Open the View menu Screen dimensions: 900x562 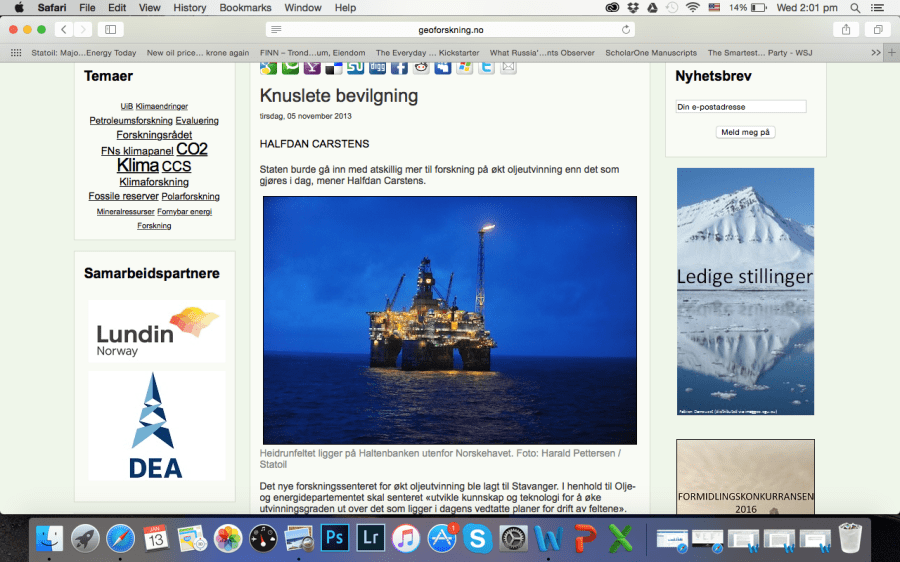[149, 8]
